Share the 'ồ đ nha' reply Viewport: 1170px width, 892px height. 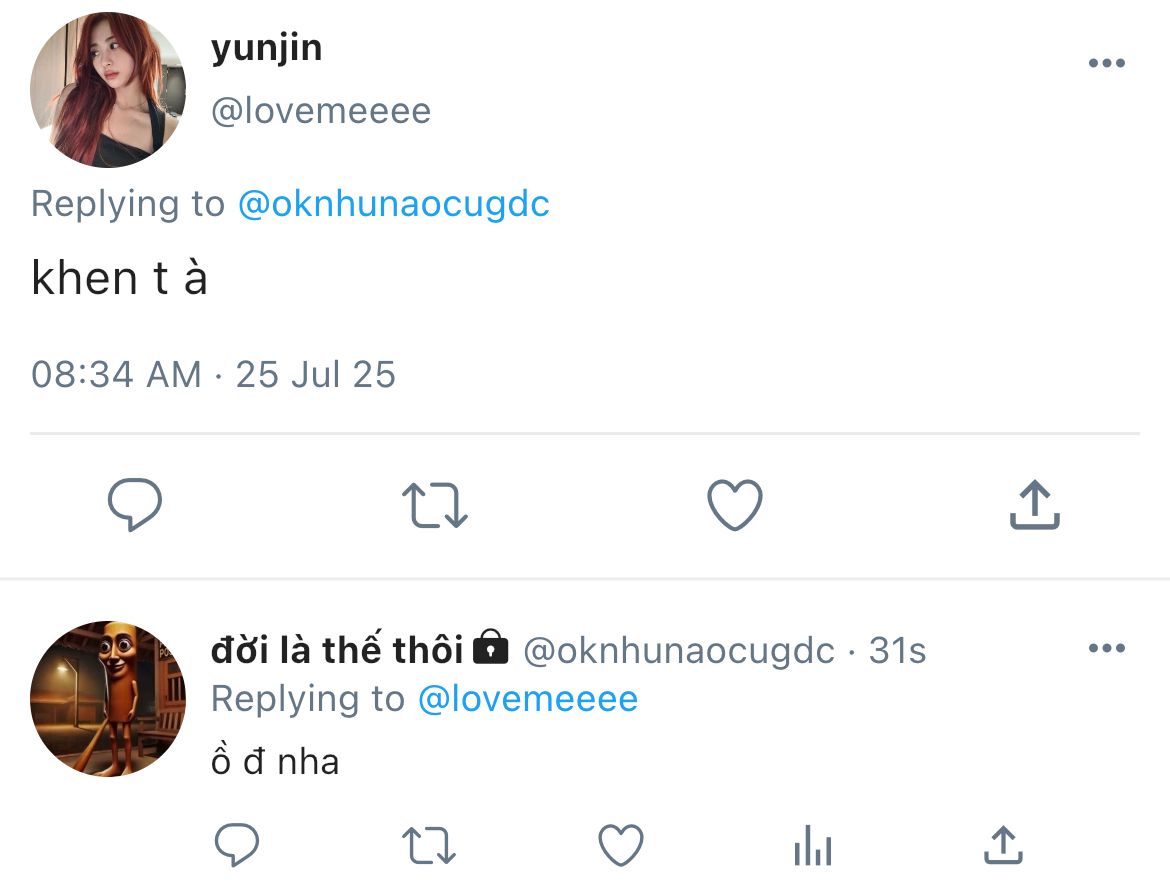(1004, 845)
